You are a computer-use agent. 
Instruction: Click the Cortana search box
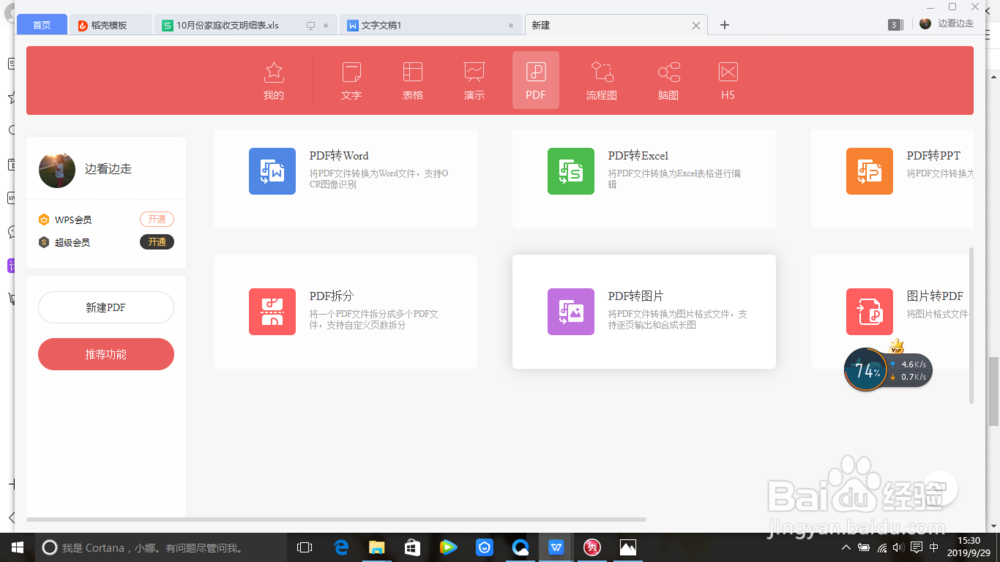click(160, 547)
